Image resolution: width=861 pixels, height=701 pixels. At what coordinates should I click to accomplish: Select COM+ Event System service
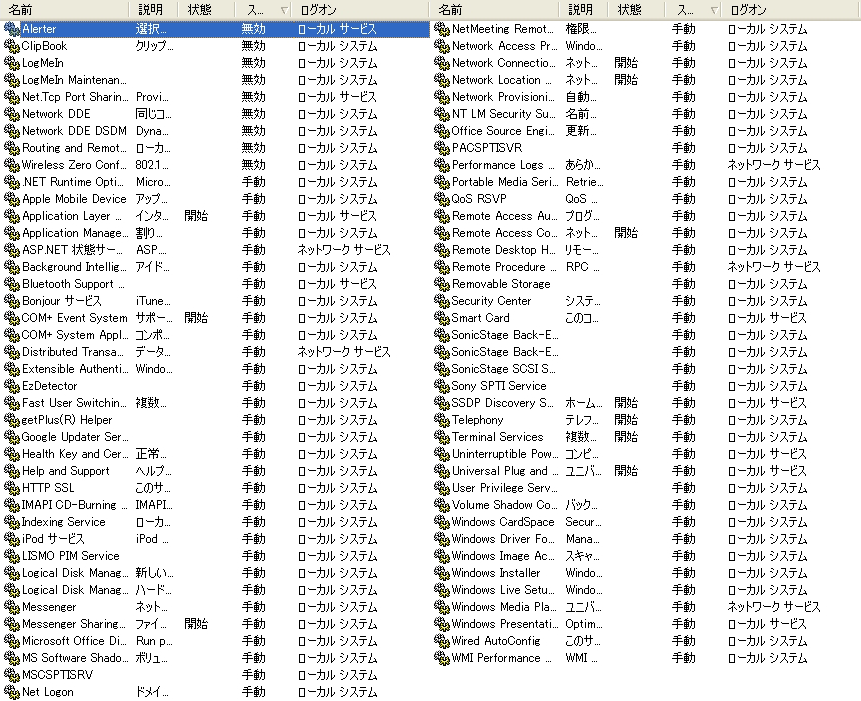click(x=74, y=318)
